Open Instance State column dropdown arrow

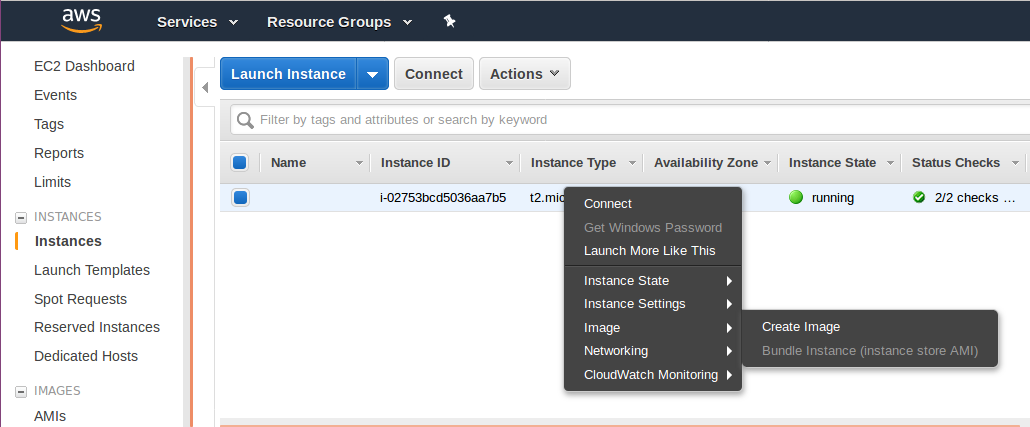tap(890, 163)
